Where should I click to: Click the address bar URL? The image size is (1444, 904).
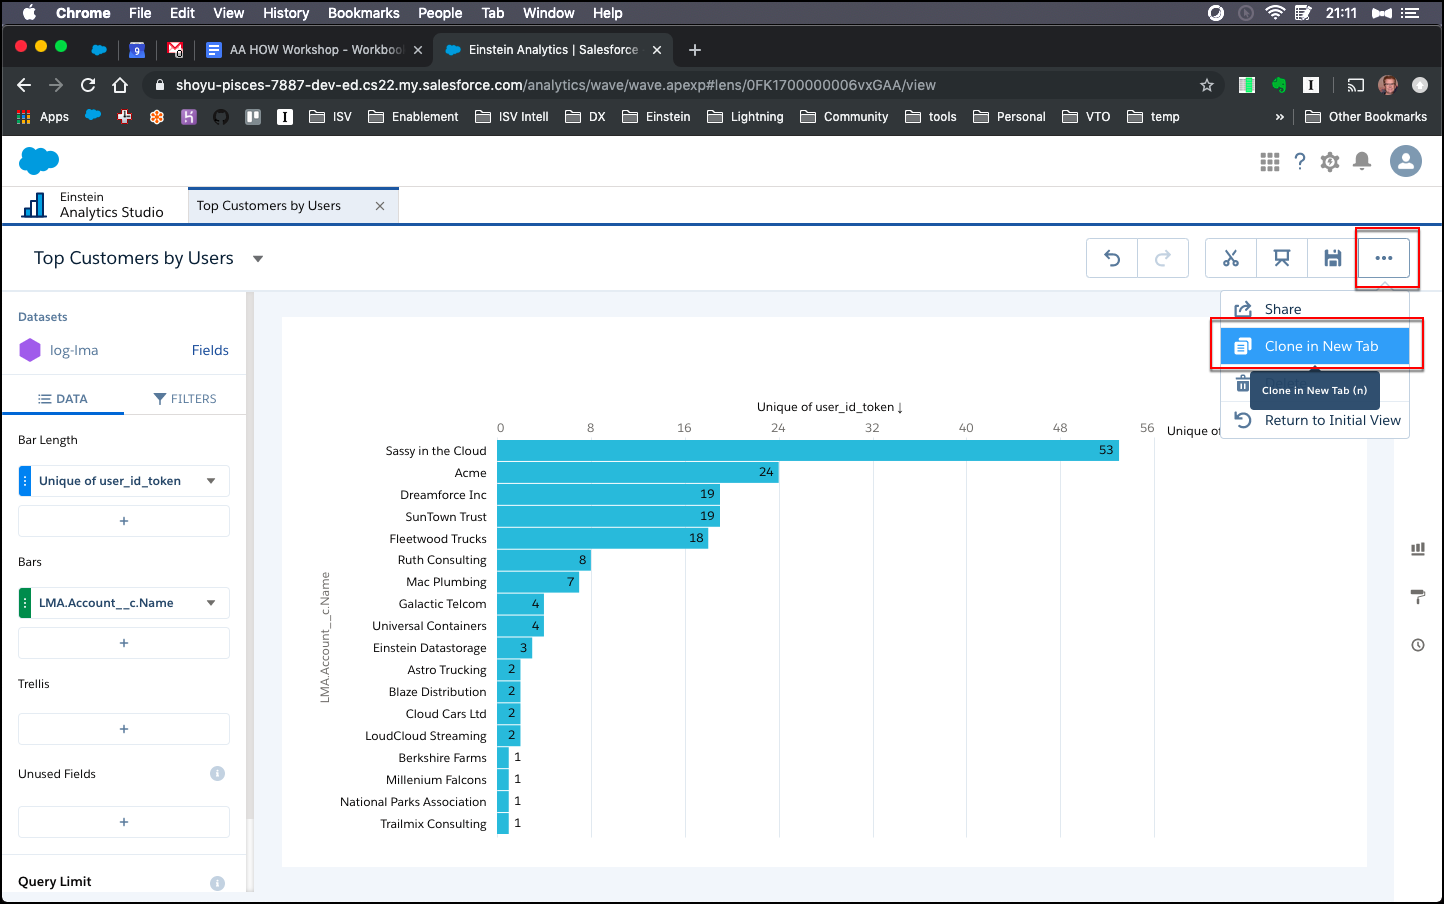click(x=556, y=85)
